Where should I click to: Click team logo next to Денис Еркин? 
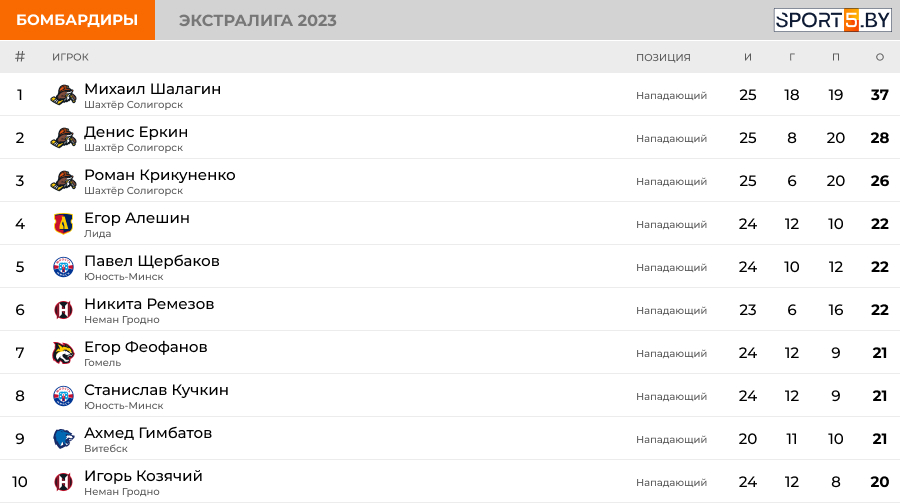click(63, 138)
